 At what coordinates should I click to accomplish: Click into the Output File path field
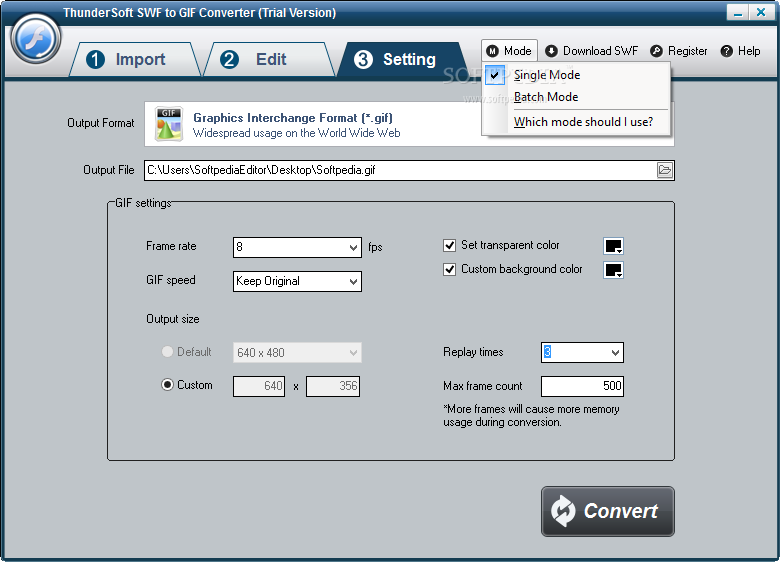[x=400, y=170]
